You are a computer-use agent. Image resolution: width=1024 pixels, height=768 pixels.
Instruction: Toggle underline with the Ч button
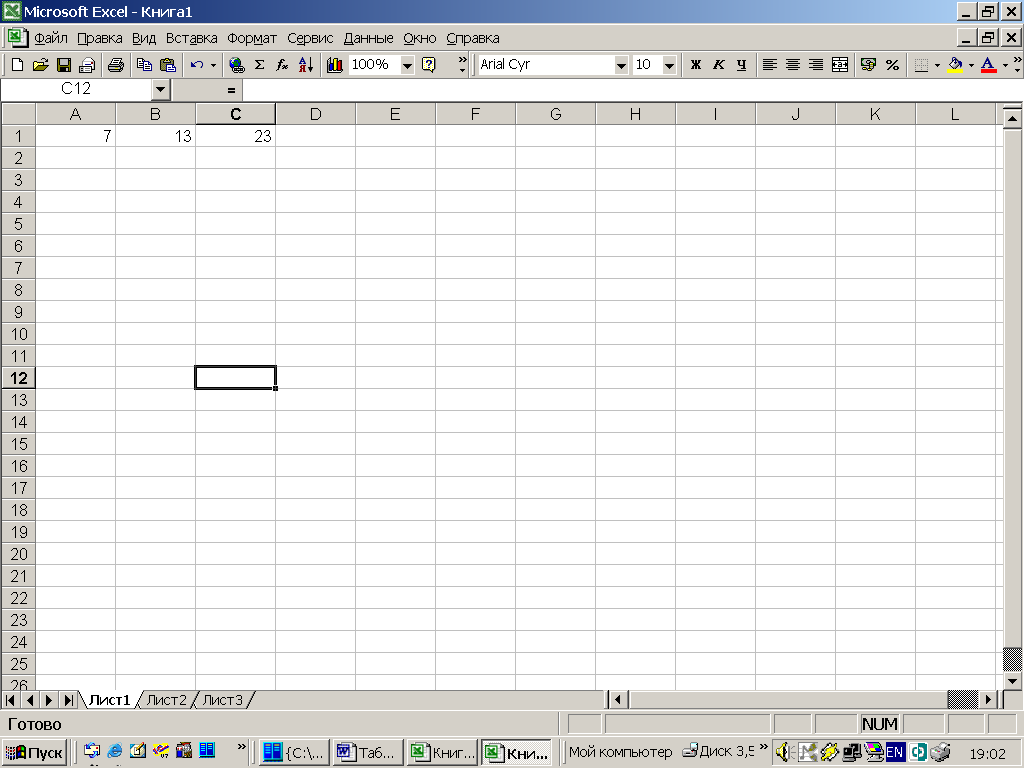741,65
